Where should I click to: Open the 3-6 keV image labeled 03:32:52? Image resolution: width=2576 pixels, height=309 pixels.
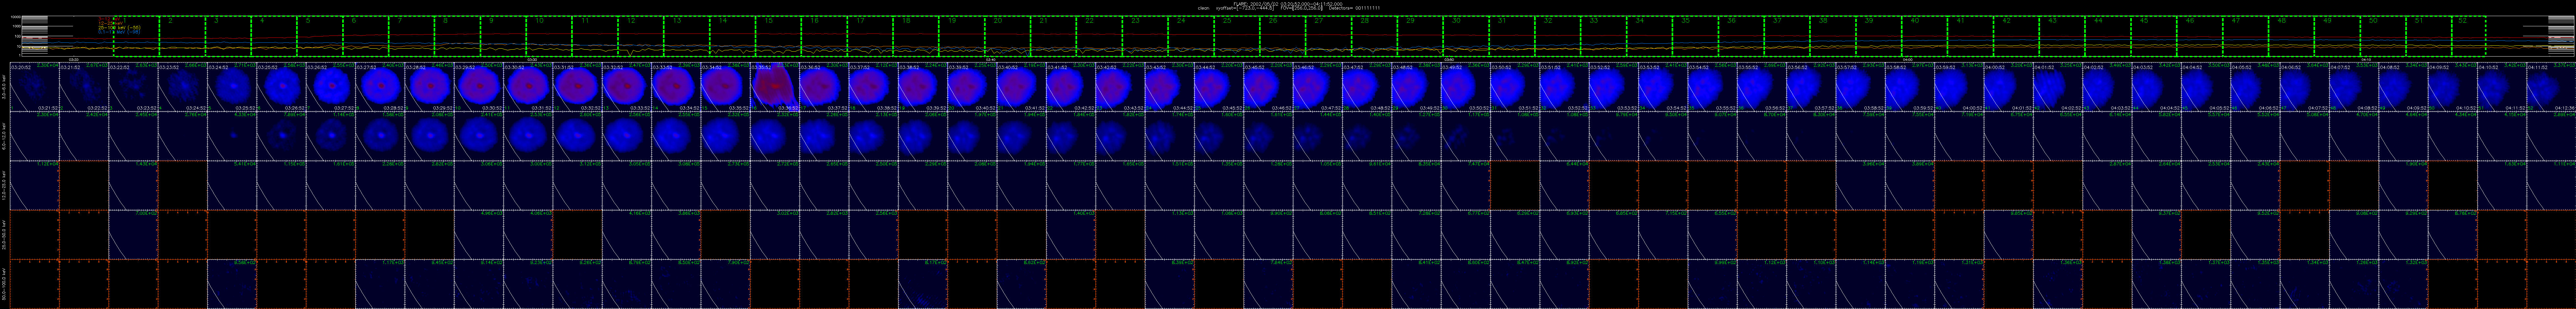[627, 87]
